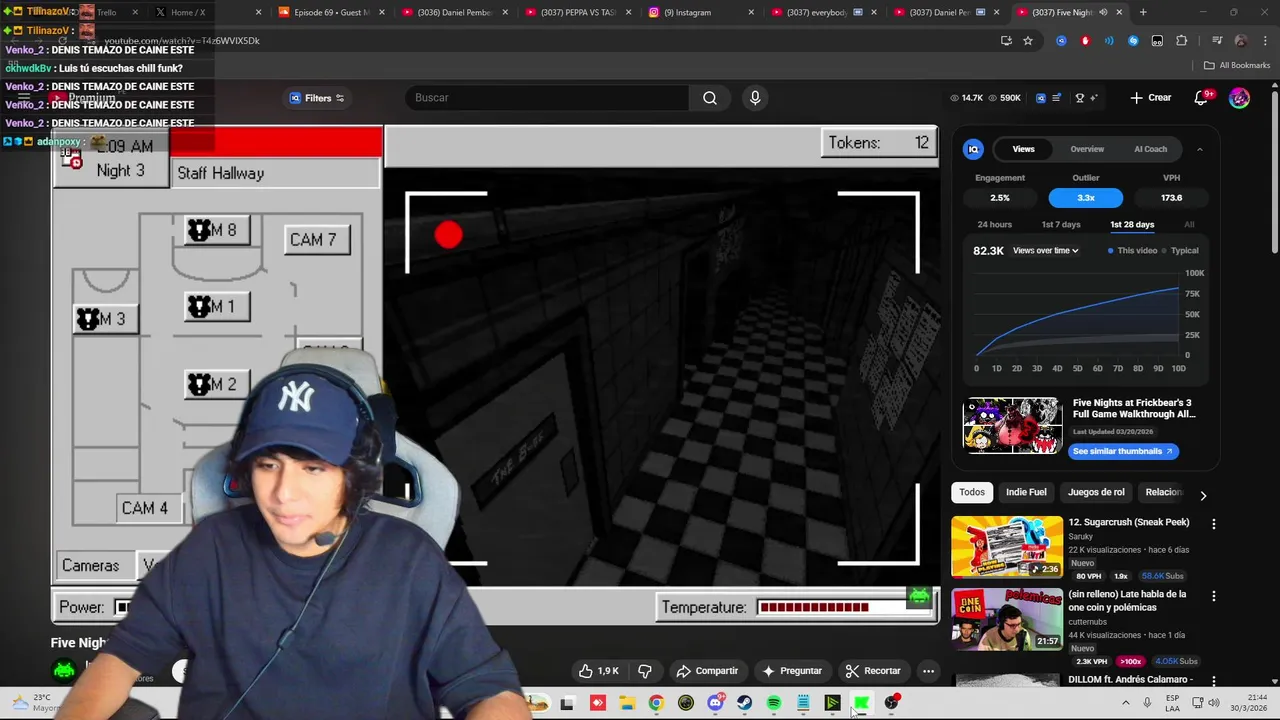Select the 24 hours range

(994, 225)
